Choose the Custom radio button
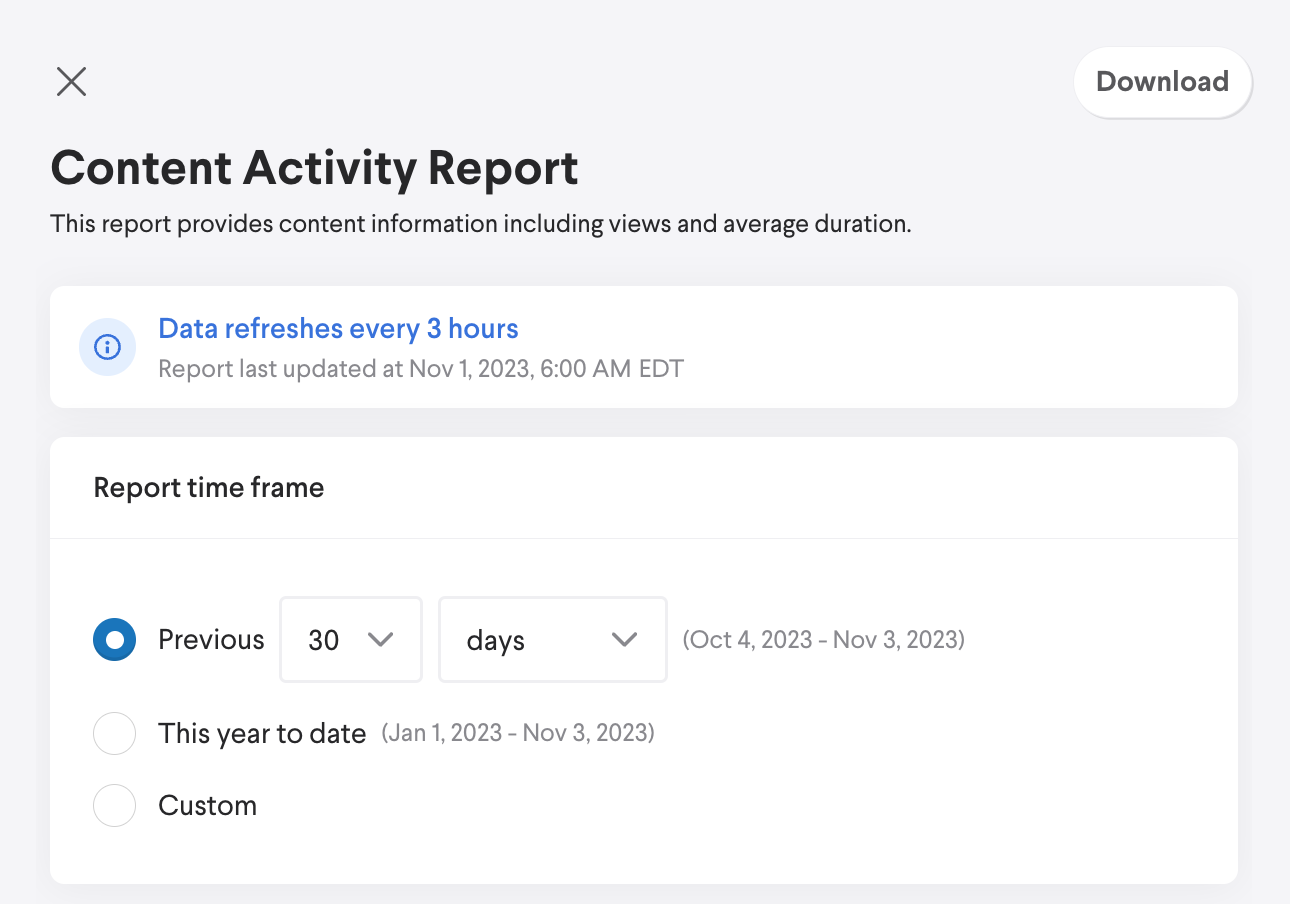Viewport: 1290px width, 904px height. 114,806
